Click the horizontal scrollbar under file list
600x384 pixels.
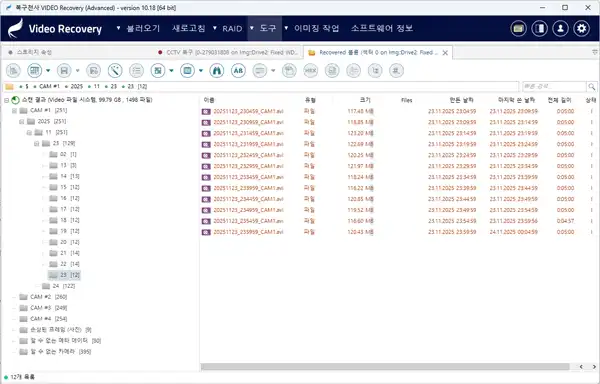coord(385,367)
